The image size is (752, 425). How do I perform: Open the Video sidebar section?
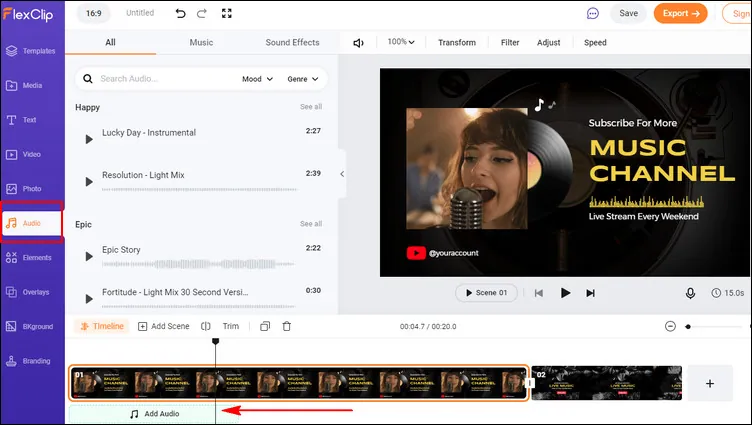coord(24,154)
